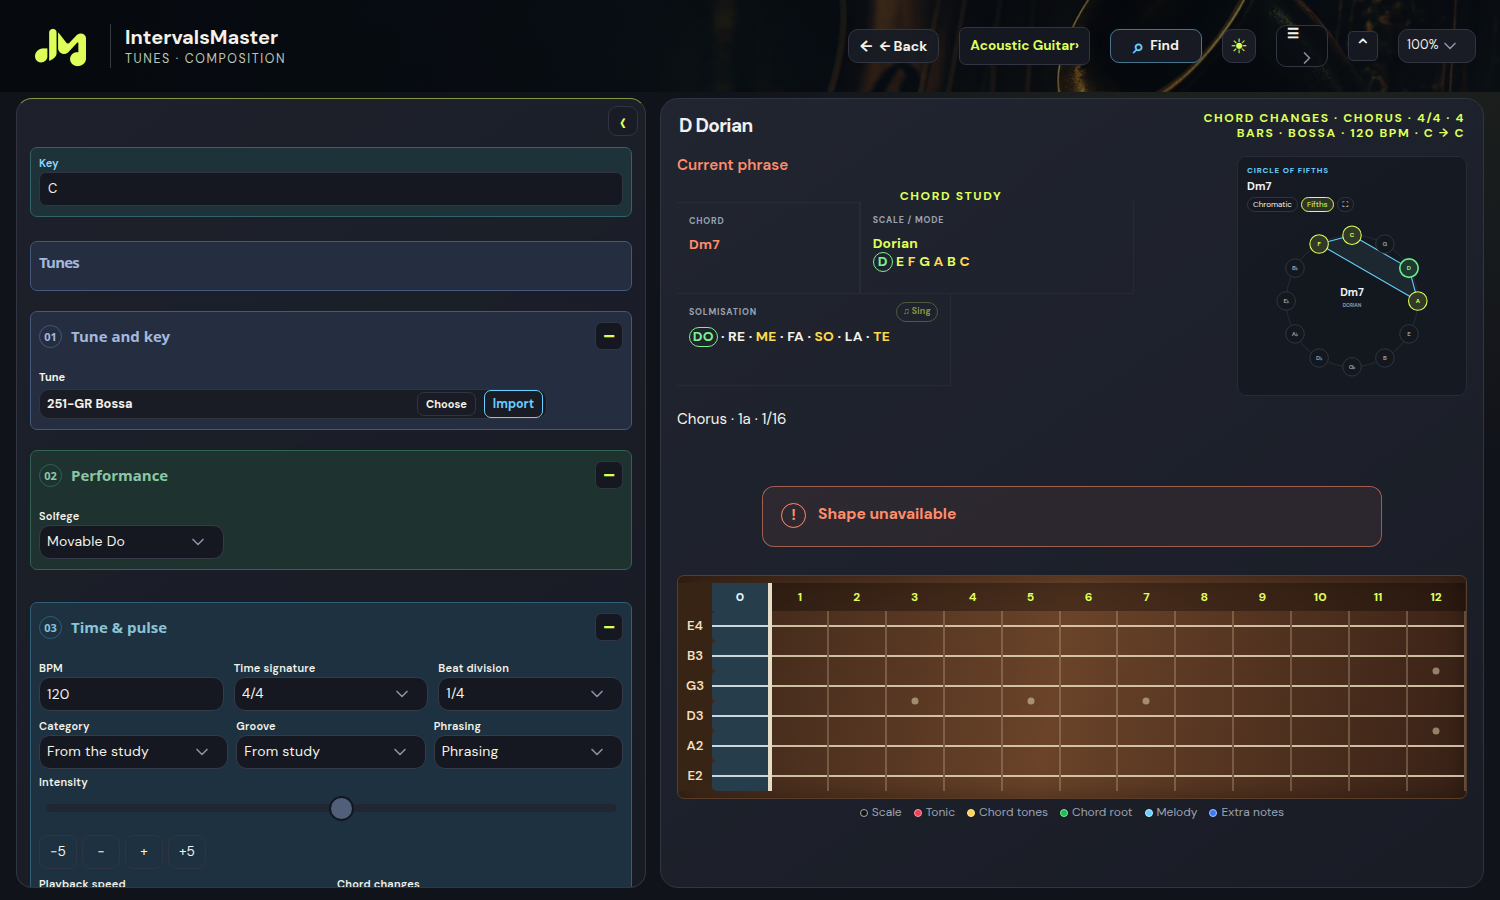
Task: Select the E note in Circle of Fifths
Action: [1409, 334]
